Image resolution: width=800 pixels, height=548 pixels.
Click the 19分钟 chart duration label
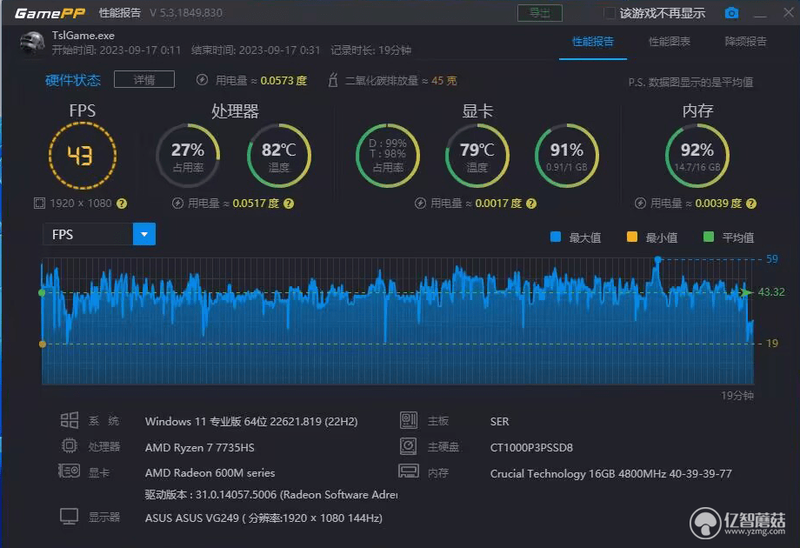(x=737, y=395)
